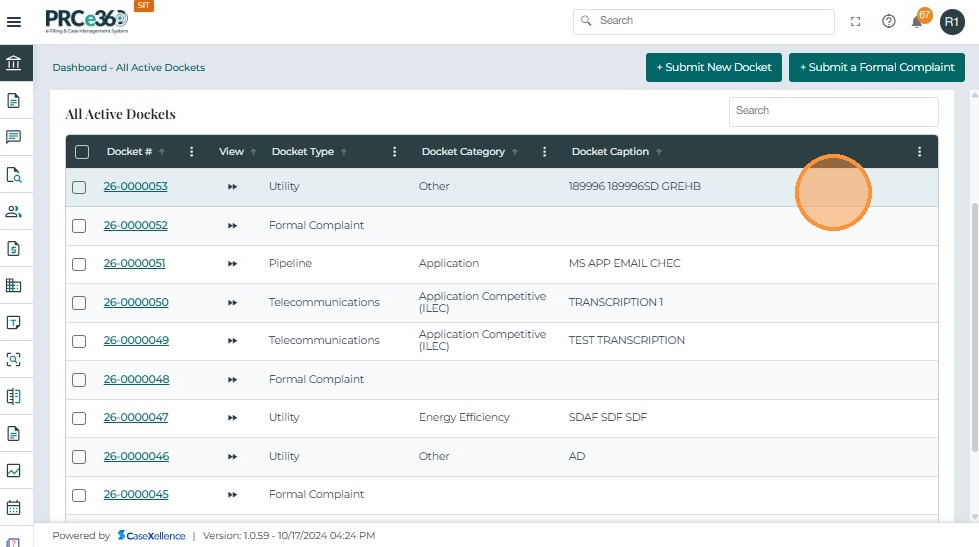
Task: Open the help question mark icon
Action: click(x=888, y=21)
